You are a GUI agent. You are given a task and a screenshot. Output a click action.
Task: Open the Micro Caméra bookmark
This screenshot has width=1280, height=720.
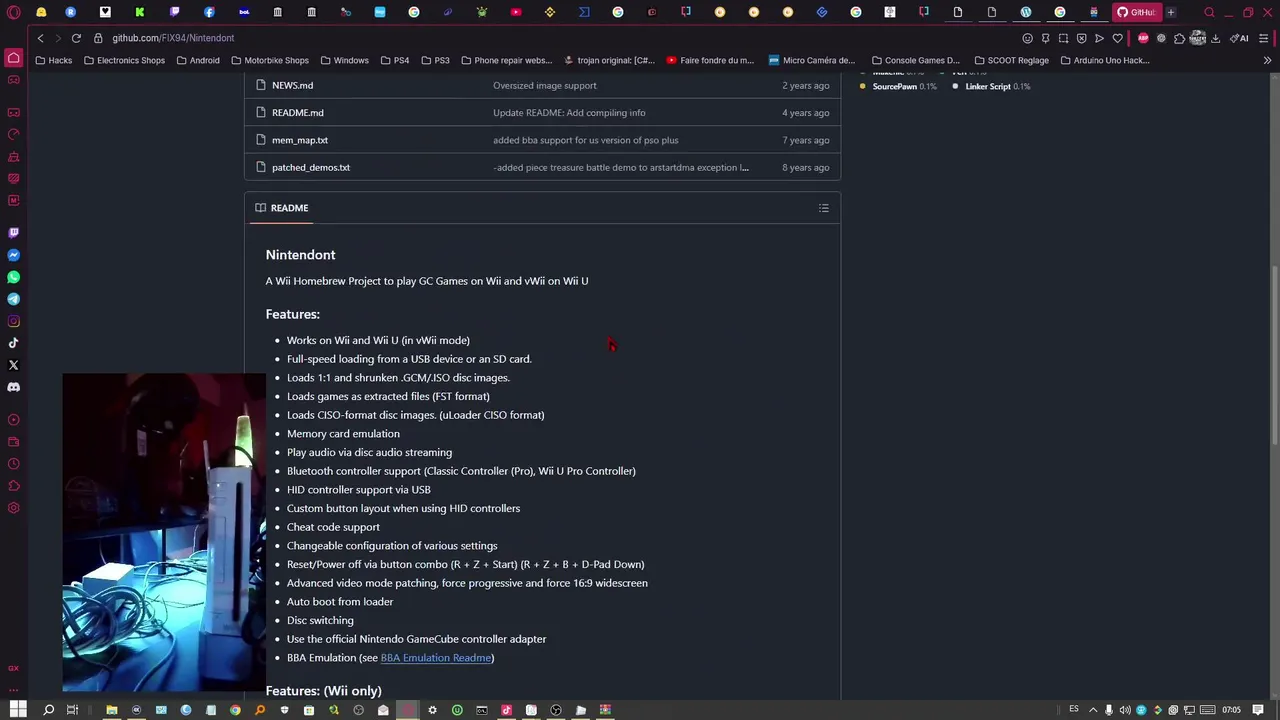(811, 60)
